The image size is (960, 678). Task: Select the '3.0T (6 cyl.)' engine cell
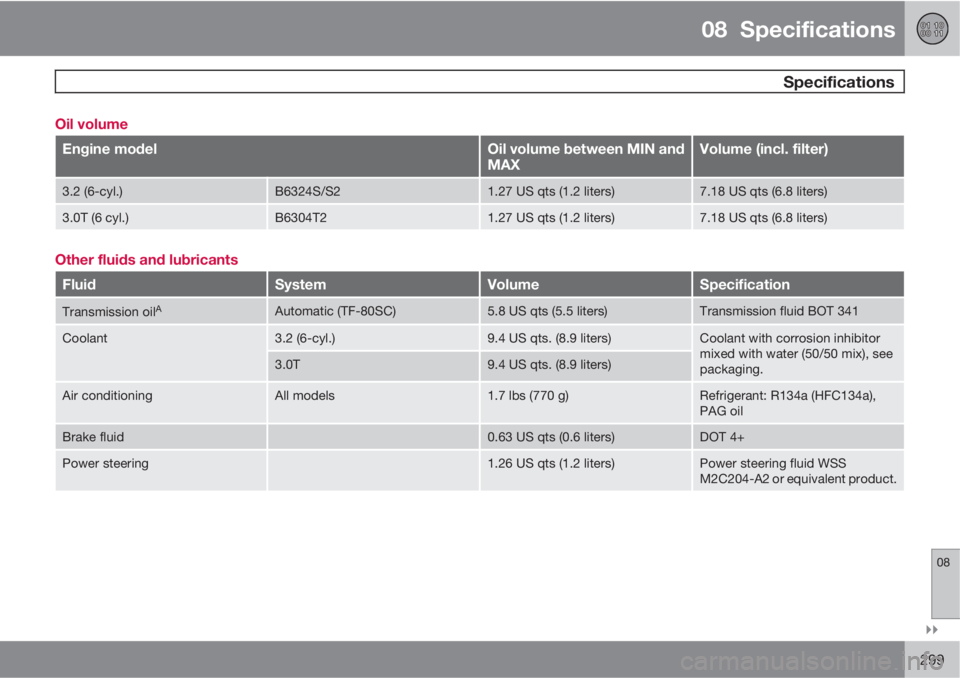(161, 217)
